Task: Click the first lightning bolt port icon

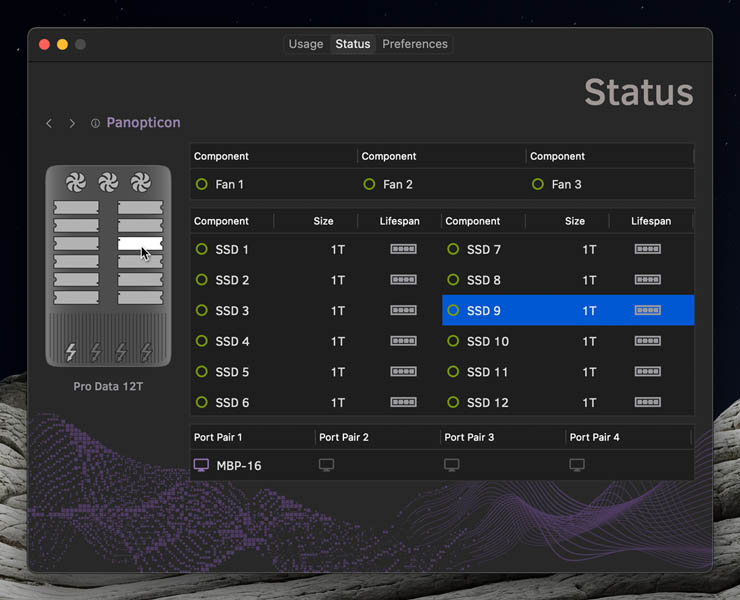Action: 71,352
